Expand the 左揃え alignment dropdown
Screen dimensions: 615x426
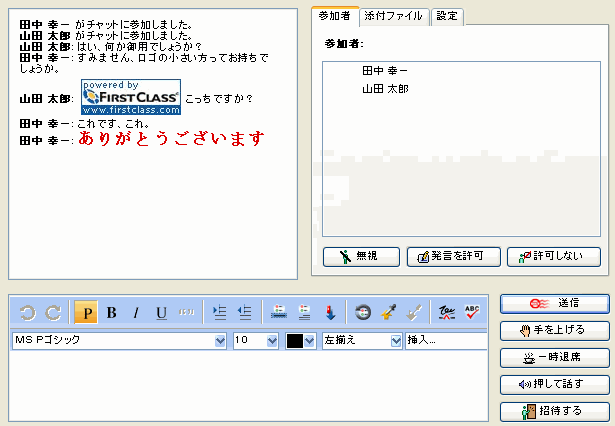[396, 341]
